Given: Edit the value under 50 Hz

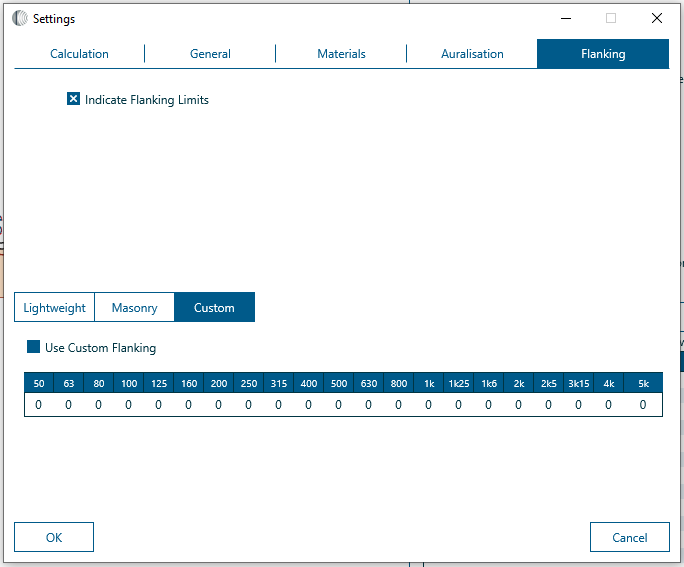Looking at the screenshot, I should (38, 405).
